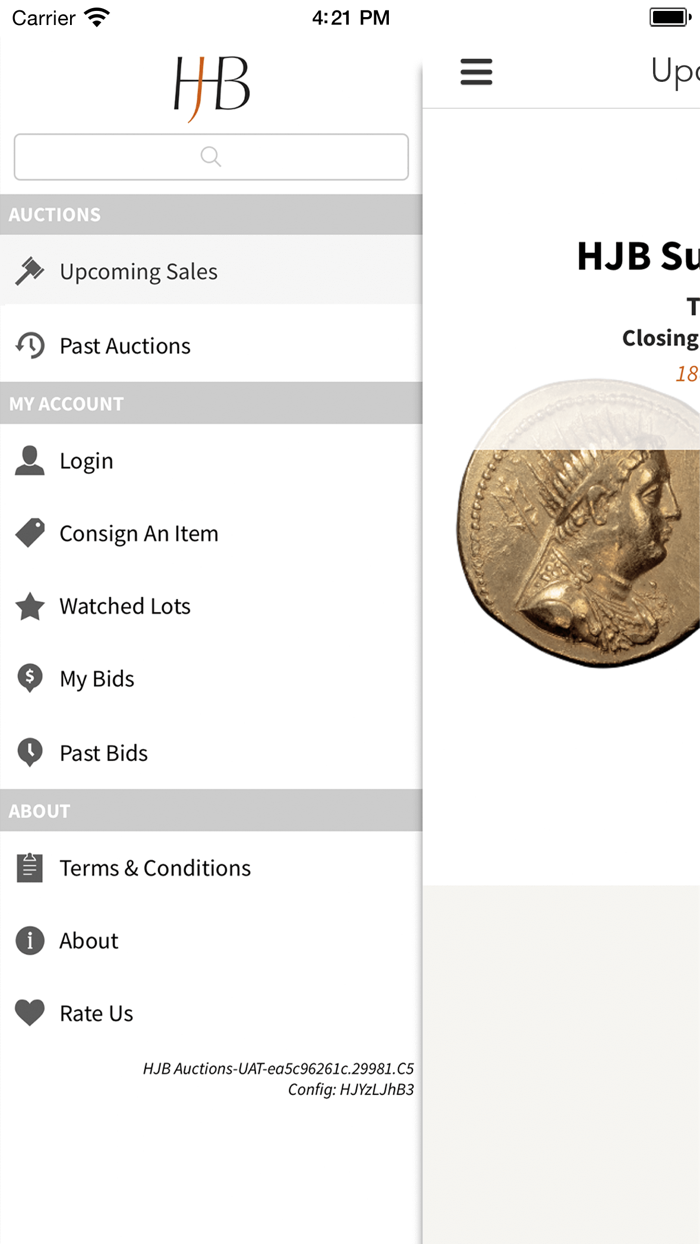Screen dimensions: 700x1244
Task: Select the Upcoming Sales gavel icon
Action: tap(29, 270)
